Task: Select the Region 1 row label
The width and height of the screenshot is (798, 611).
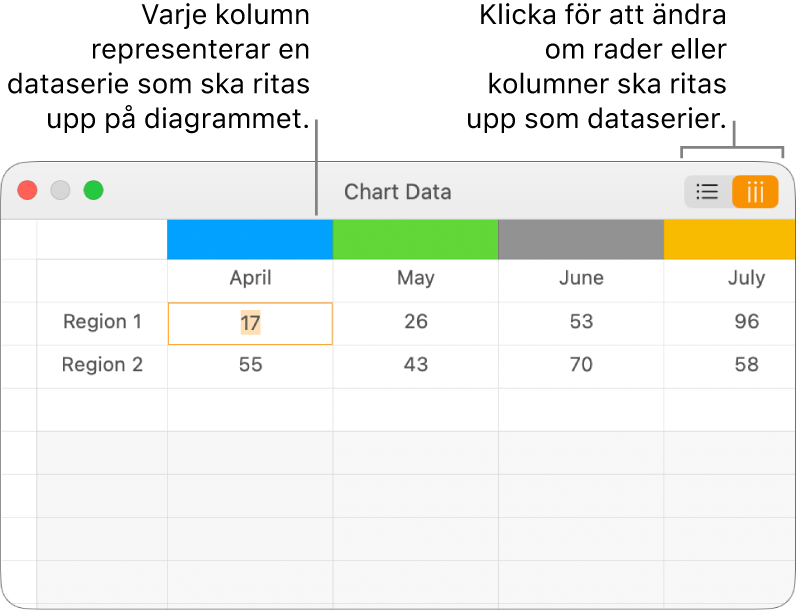Action: [102, 322]
